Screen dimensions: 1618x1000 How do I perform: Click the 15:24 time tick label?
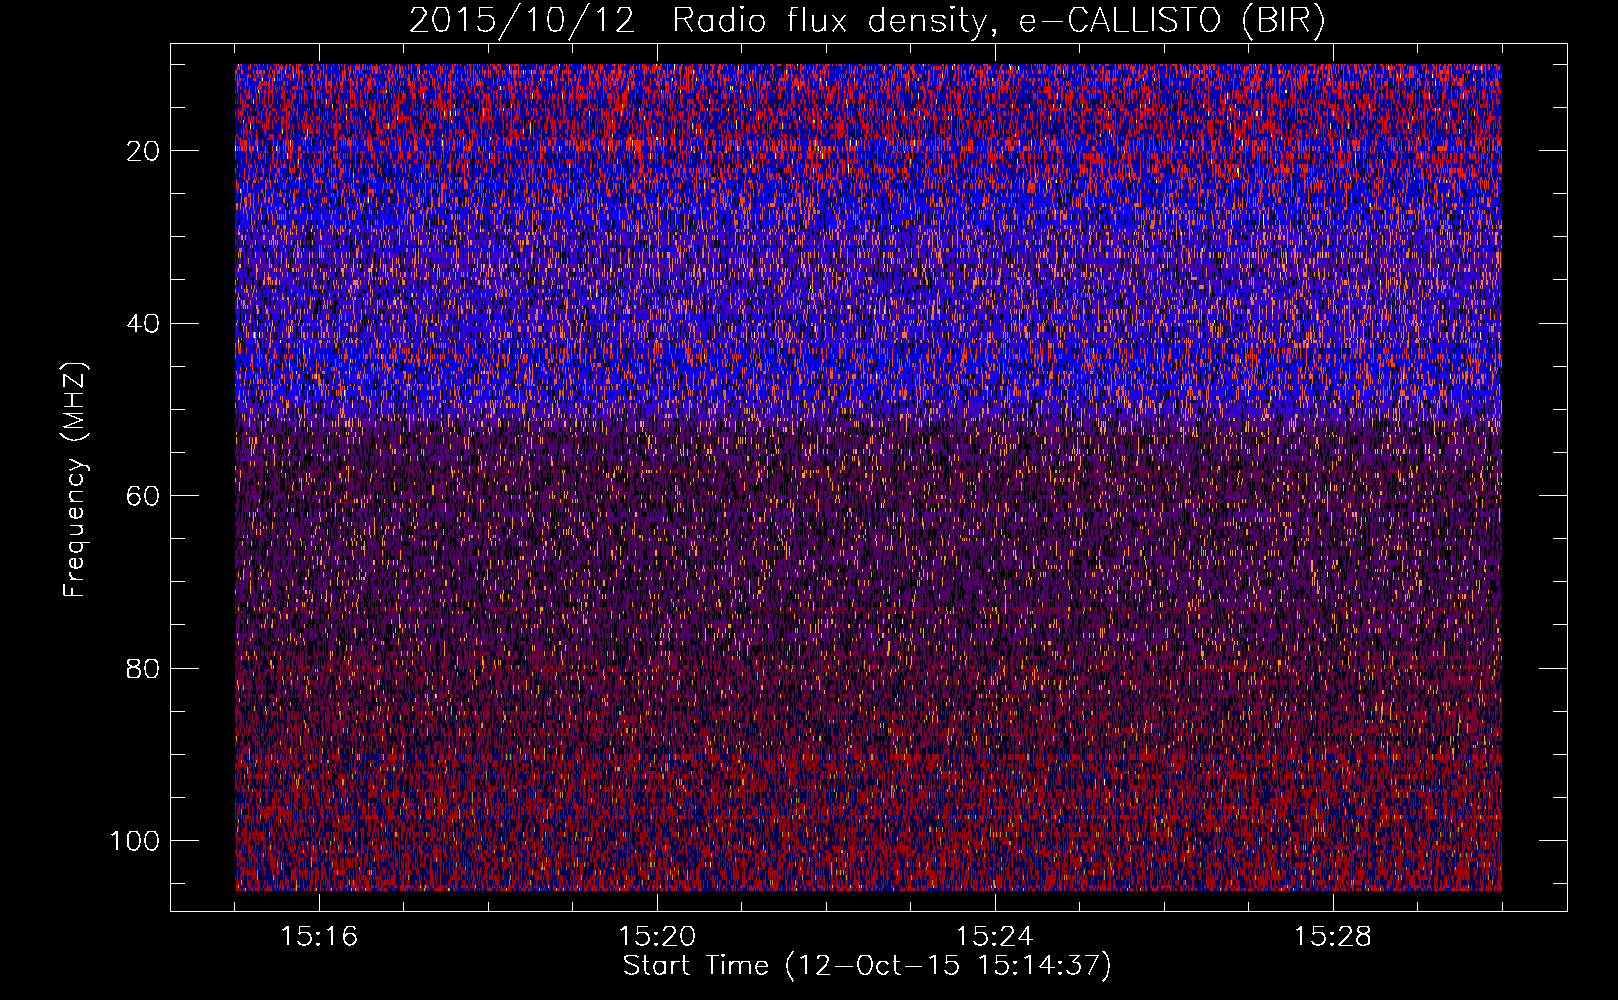(x=994, y=937)
